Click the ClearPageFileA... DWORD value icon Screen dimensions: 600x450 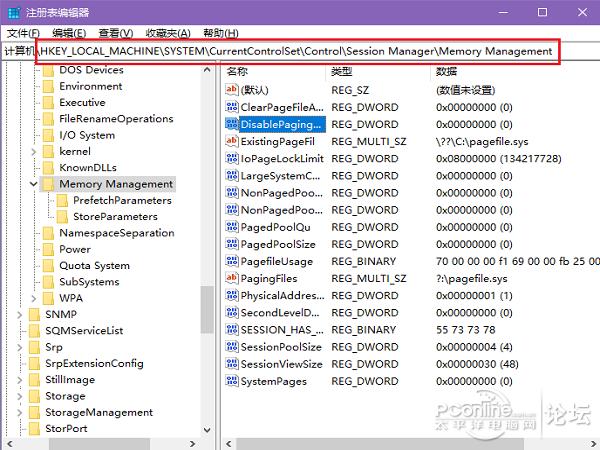click(x=232, y=107)
